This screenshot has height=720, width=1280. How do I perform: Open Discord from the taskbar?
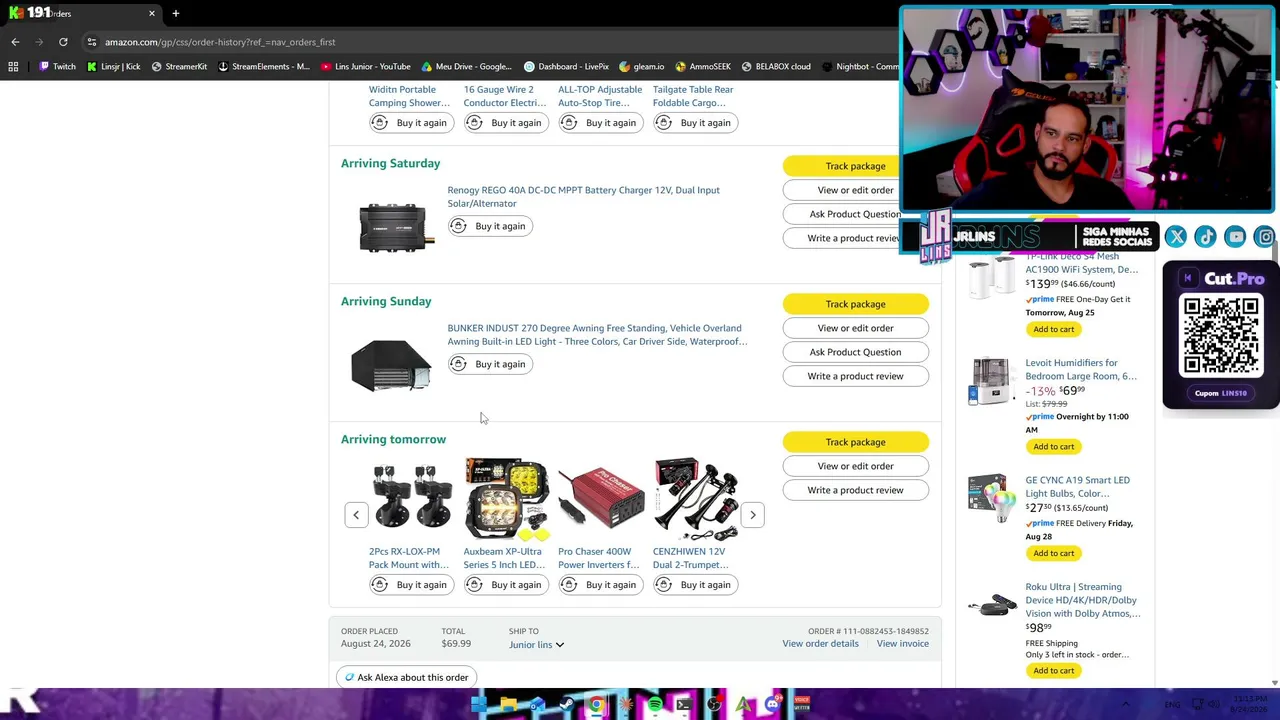(x=772, y=705)
